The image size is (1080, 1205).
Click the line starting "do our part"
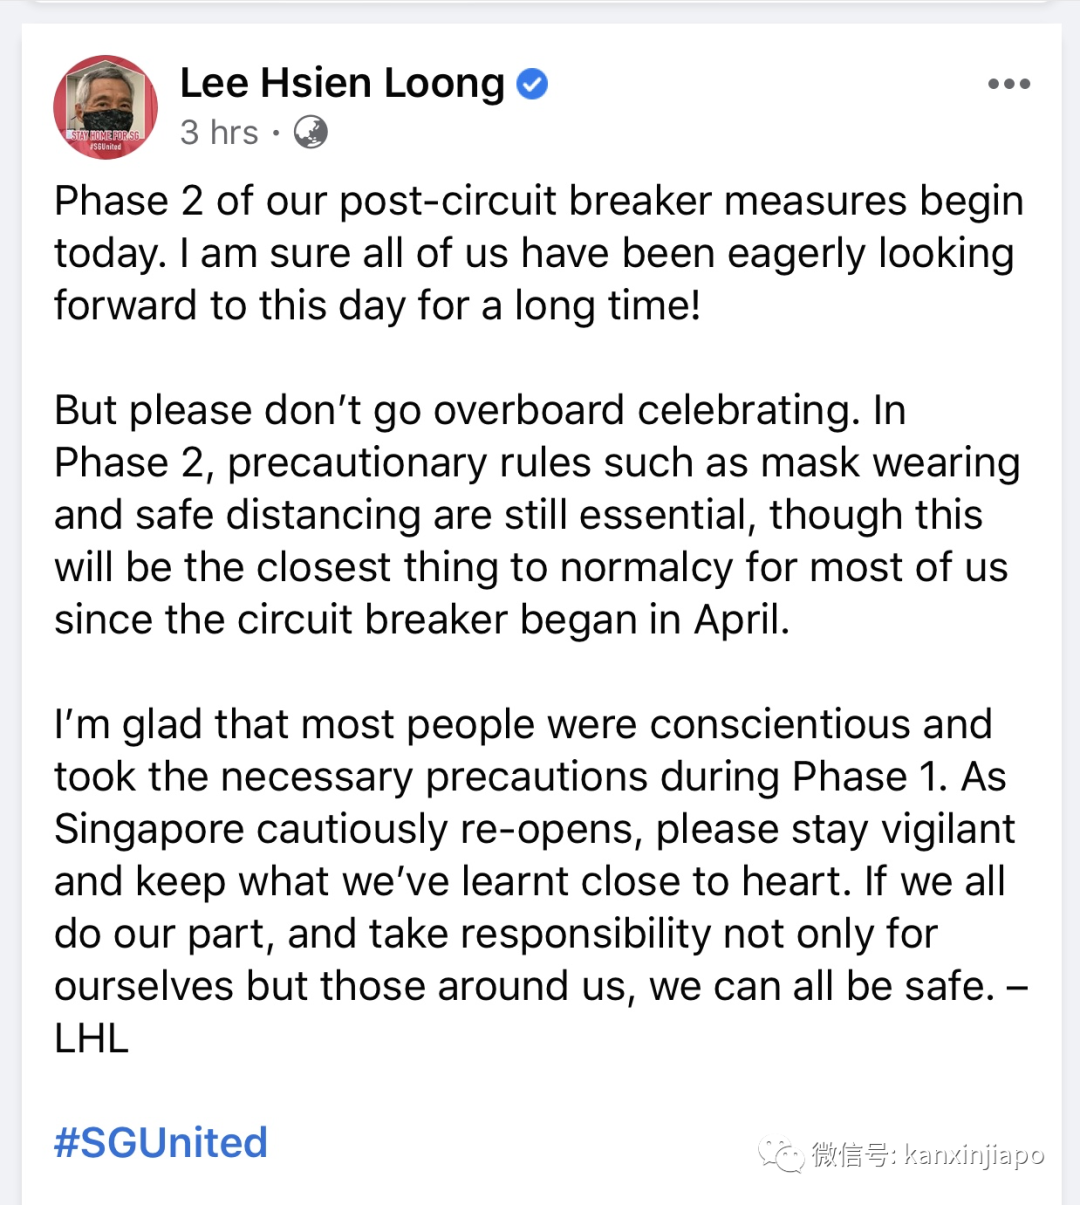coord(495,934)
